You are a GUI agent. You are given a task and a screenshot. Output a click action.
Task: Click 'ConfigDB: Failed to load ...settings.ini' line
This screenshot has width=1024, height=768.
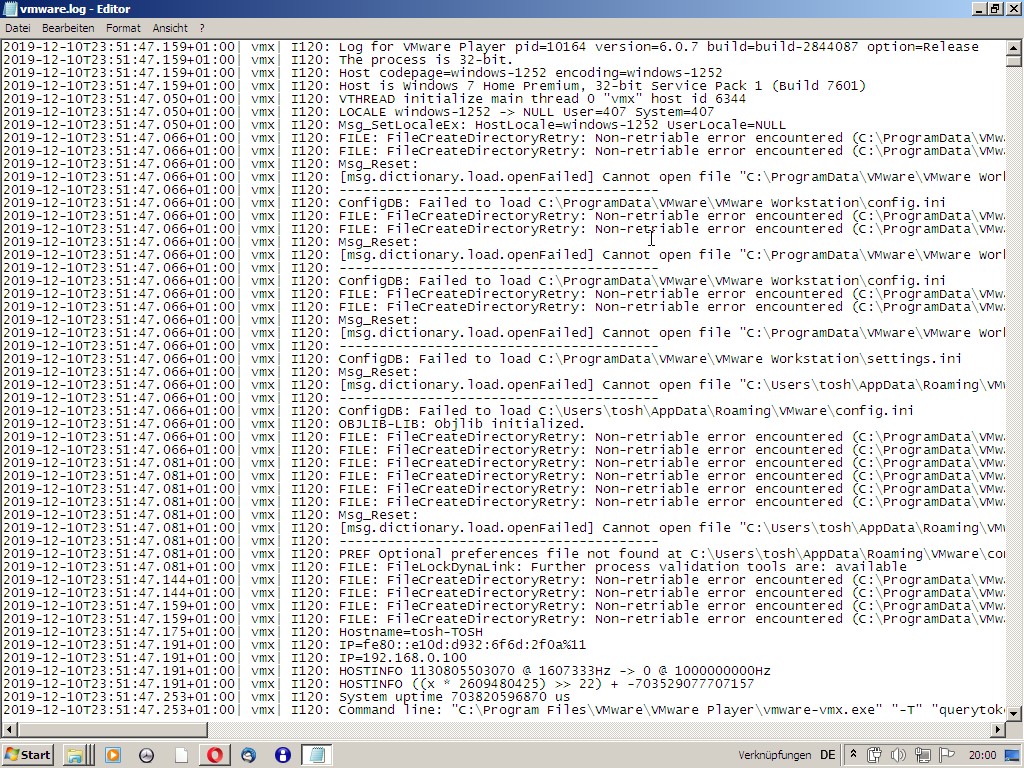(x=650, y=359)
